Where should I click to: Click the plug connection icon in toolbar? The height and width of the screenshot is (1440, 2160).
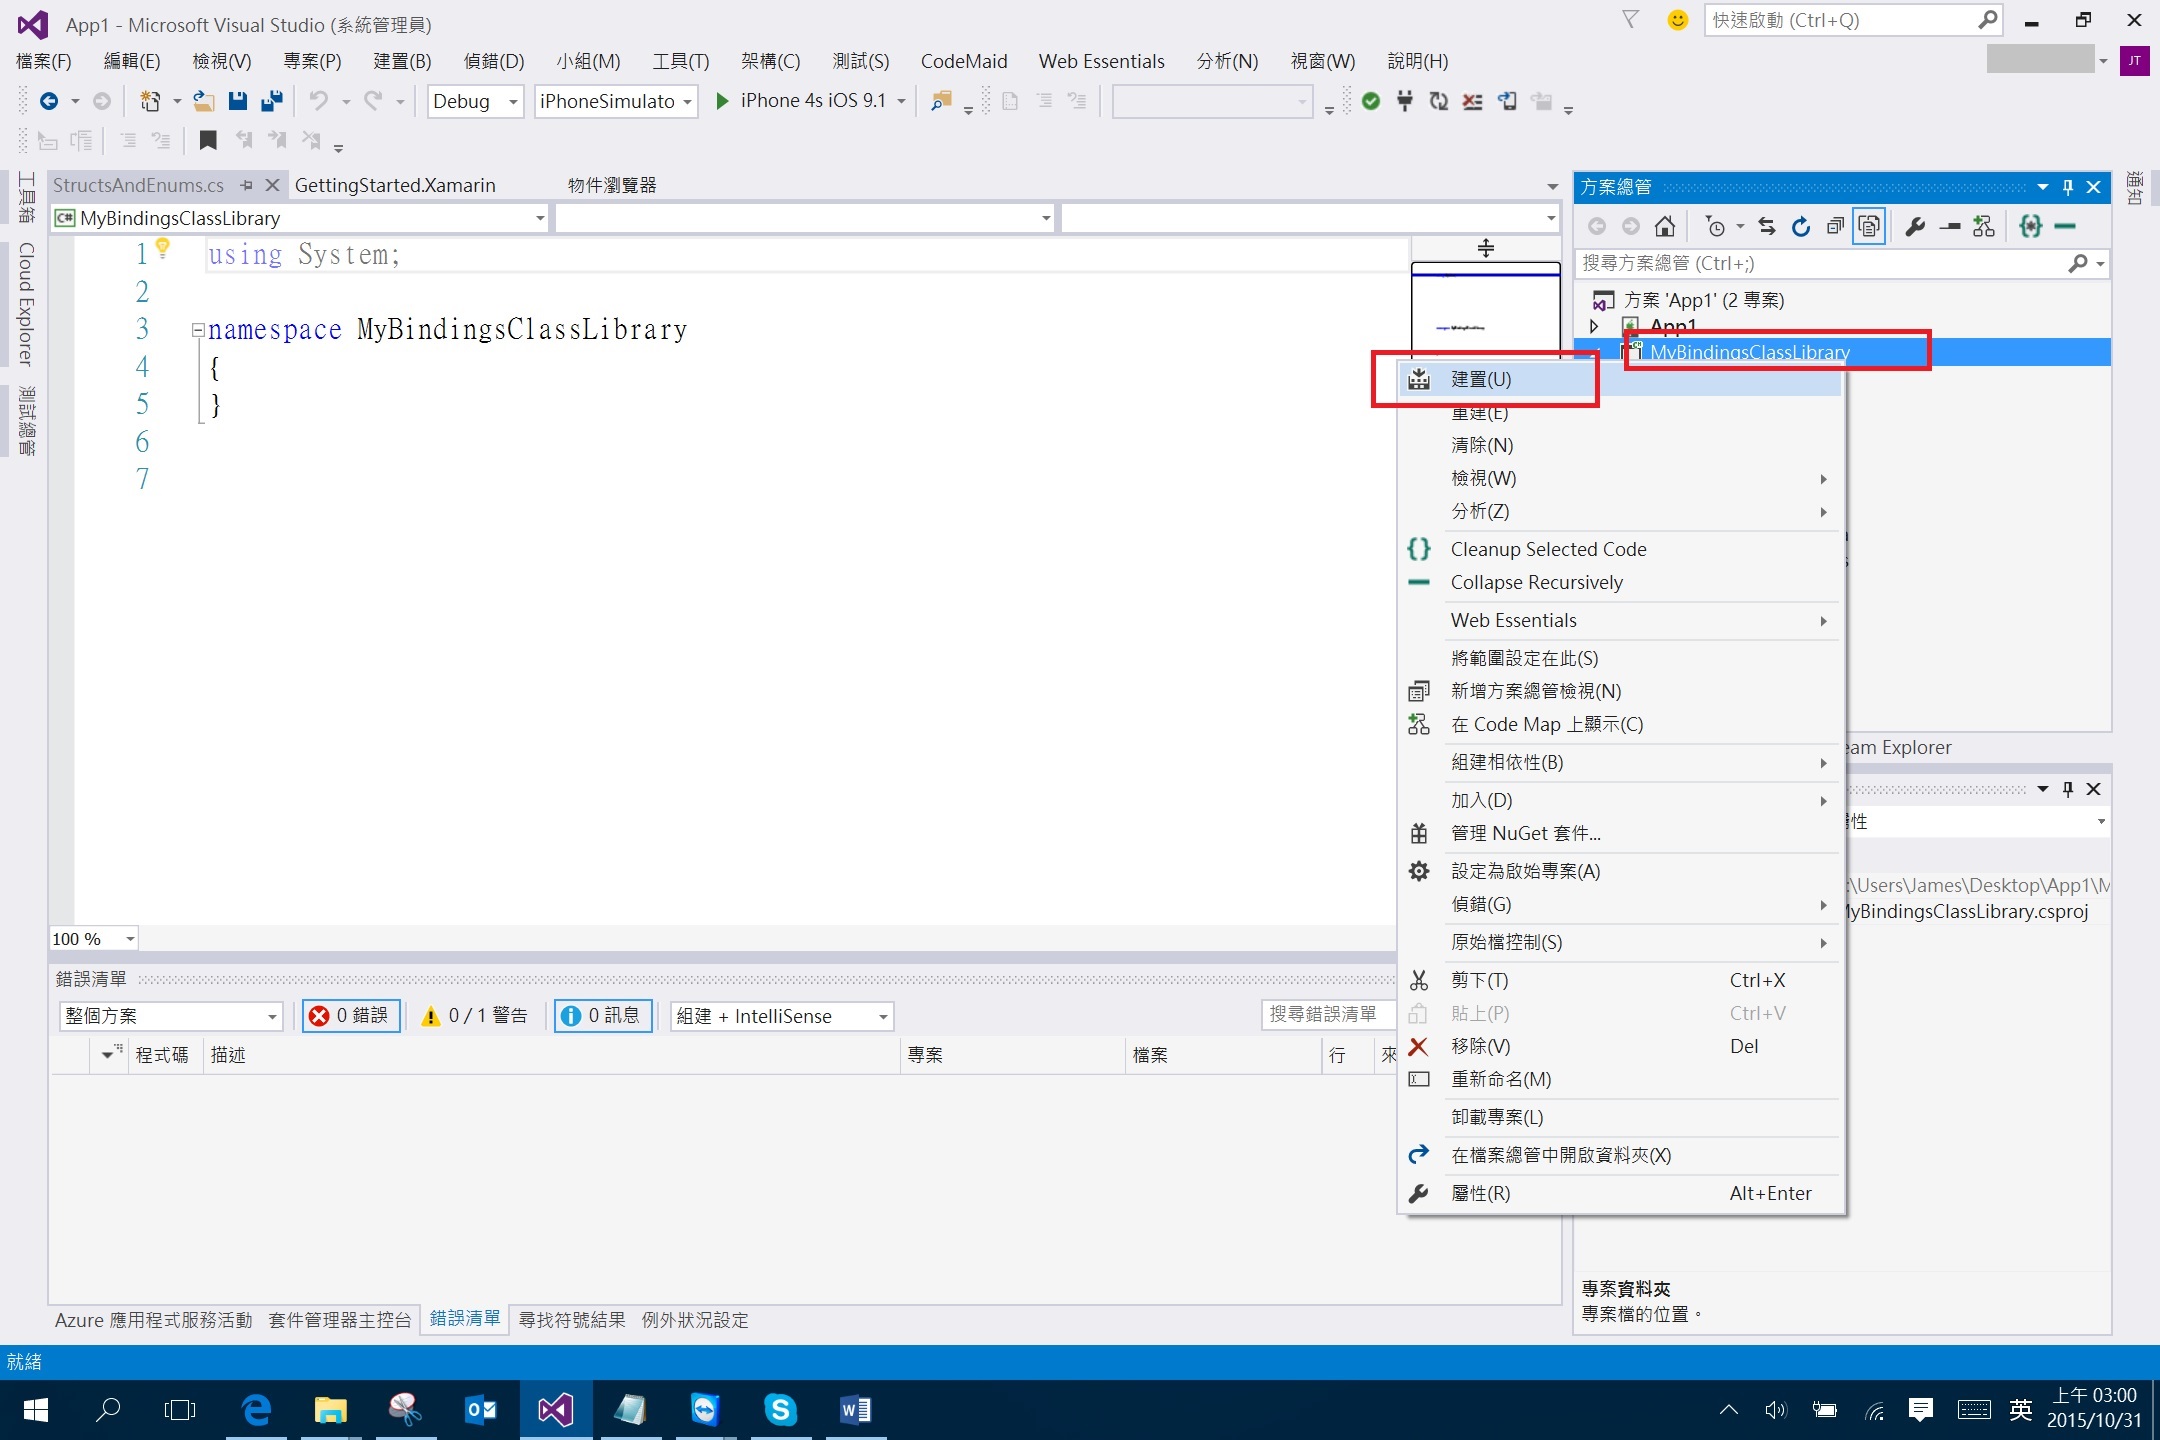[1405, 101]
